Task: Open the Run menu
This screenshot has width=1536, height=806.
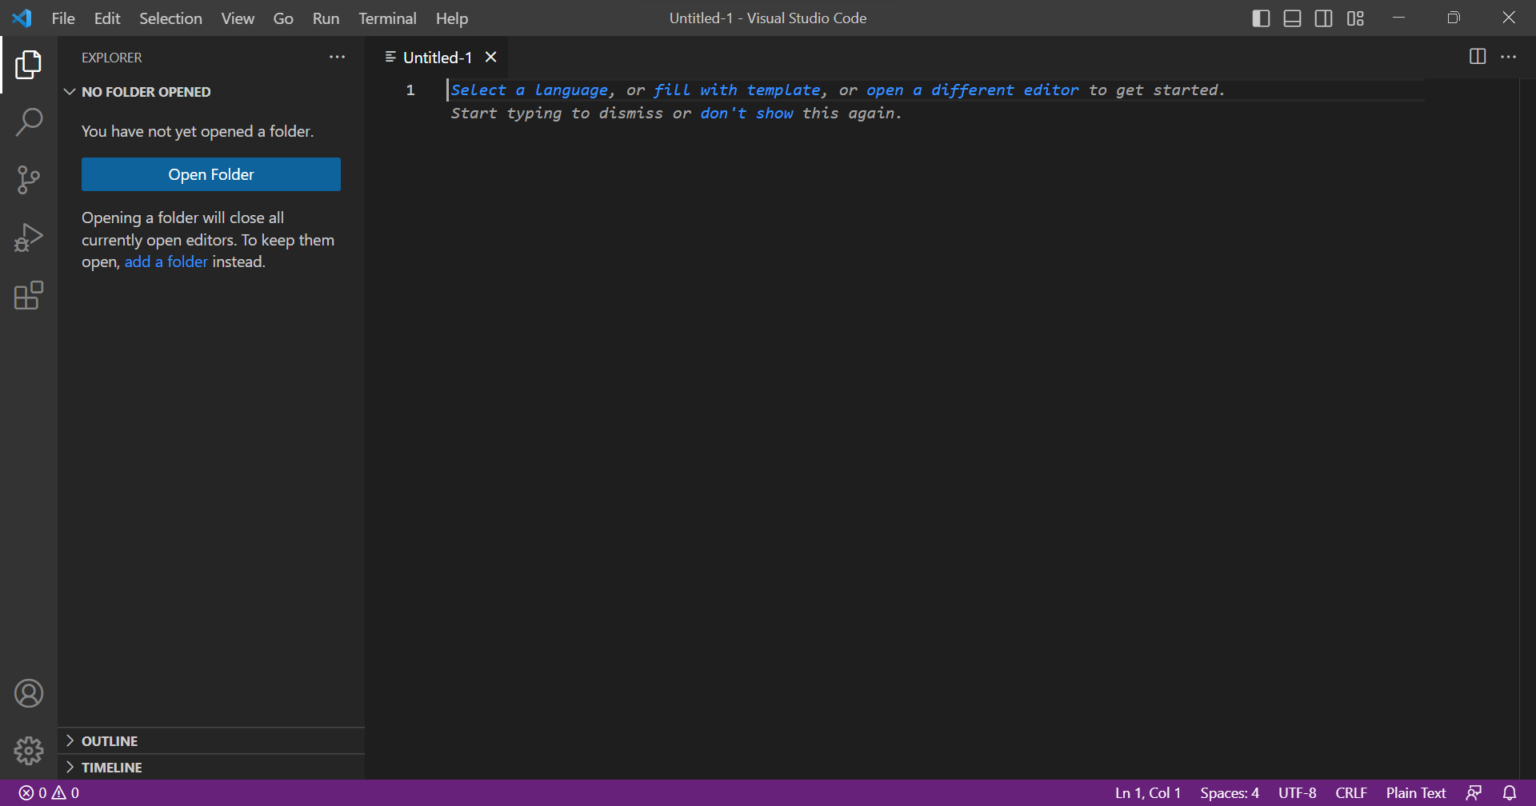Action: [326, 18]
